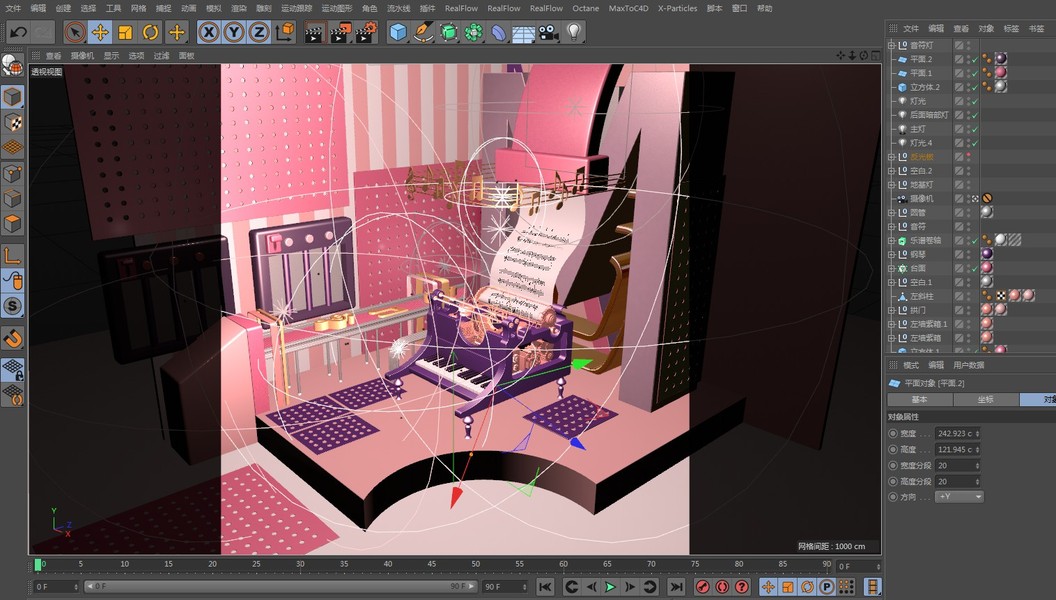This screenshot has height=600, width=1056.
Task: Expand the 乐谱卷轴 object
Action: pos(892,240)
